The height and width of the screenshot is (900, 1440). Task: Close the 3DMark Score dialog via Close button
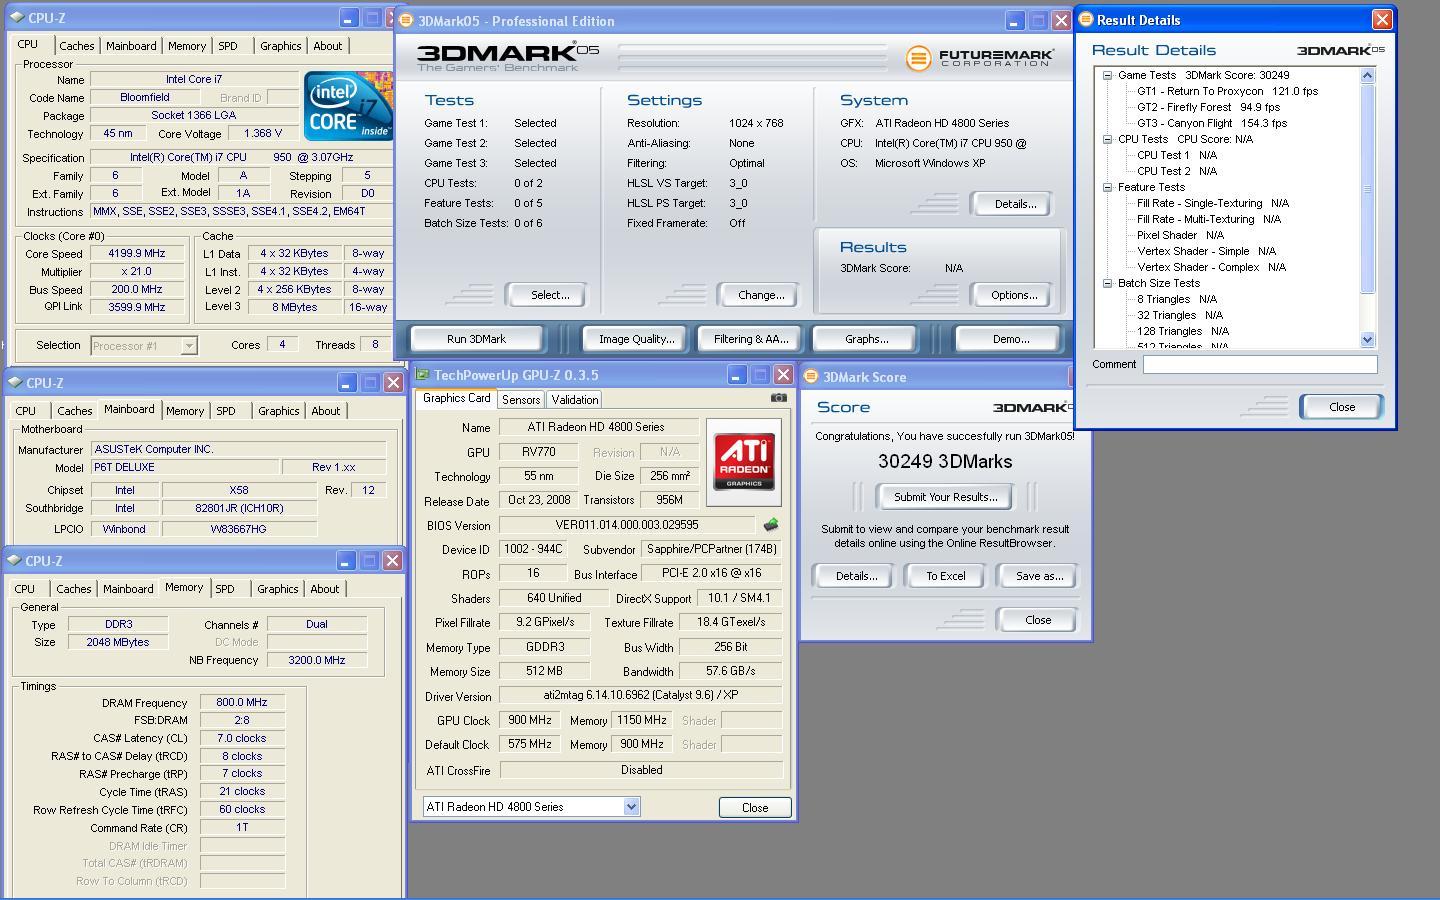coord(1038,620)
